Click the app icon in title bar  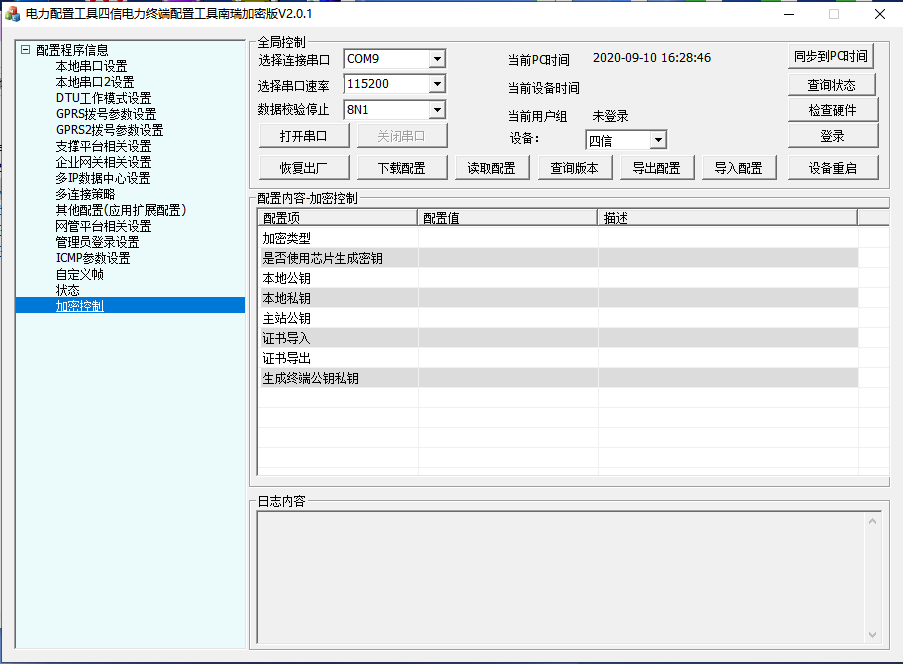pos(12,14)
